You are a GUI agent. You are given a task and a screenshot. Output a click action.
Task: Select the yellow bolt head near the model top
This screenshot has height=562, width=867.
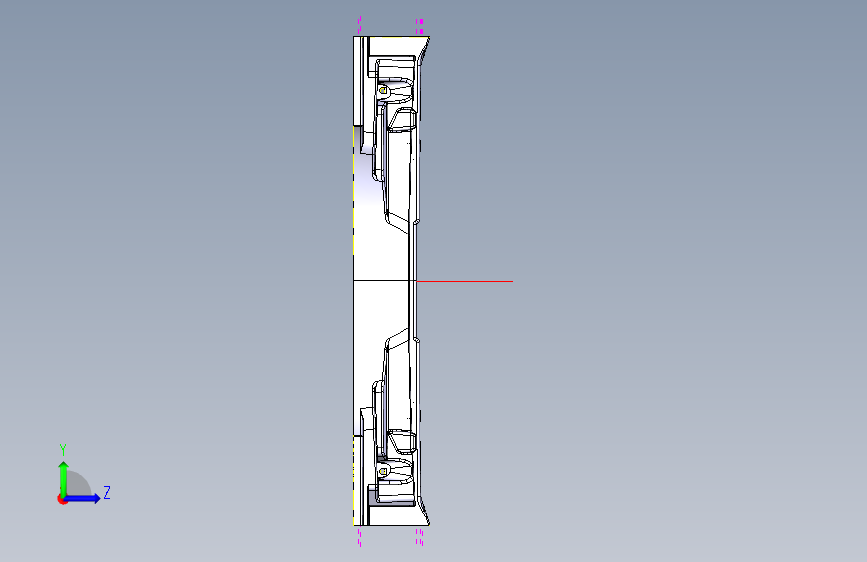point(383,90)
